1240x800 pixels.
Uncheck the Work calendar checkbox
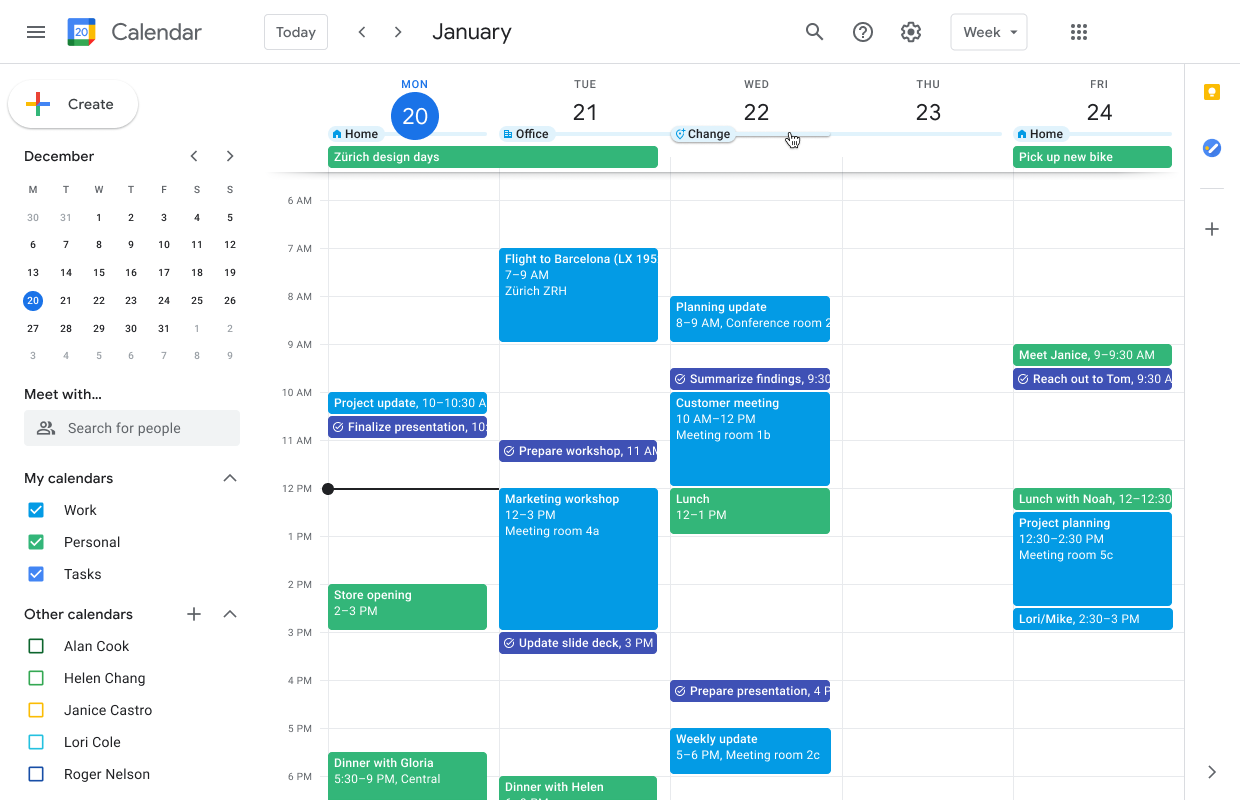(36, 510)
